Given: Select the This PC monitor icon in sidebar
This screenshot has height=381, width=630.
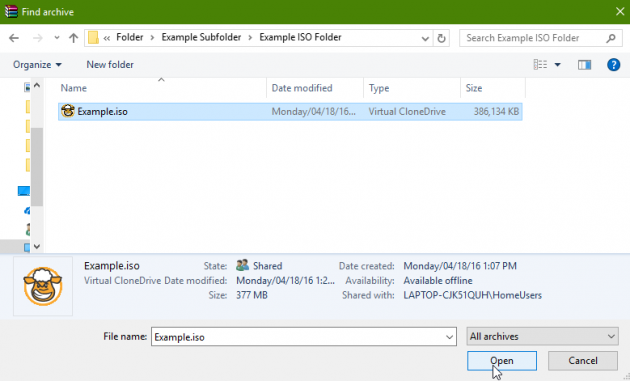Looking at the screenshot, I should (x=24, y=191).
